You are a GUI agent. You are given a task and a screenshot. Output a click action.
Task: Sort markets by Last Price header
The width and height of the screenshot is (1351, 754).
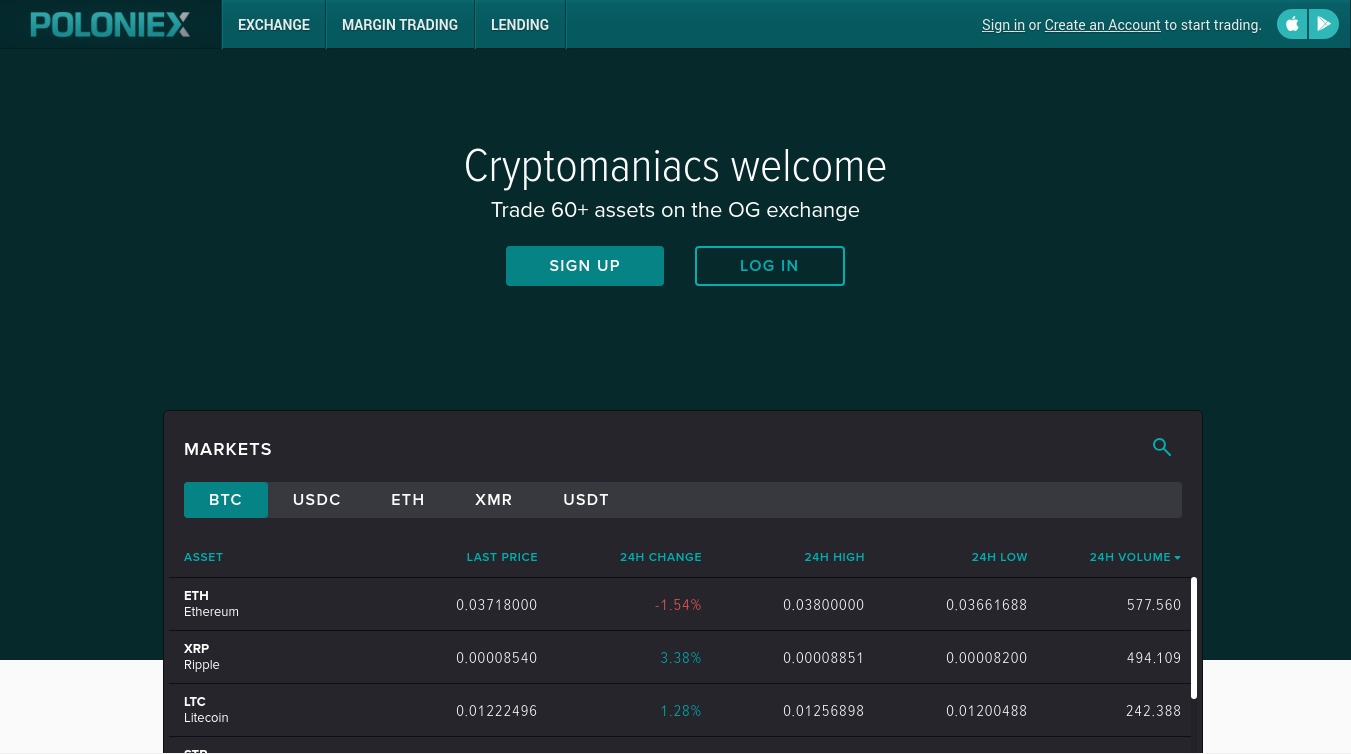pyautogui.click(x=502, y=557)
